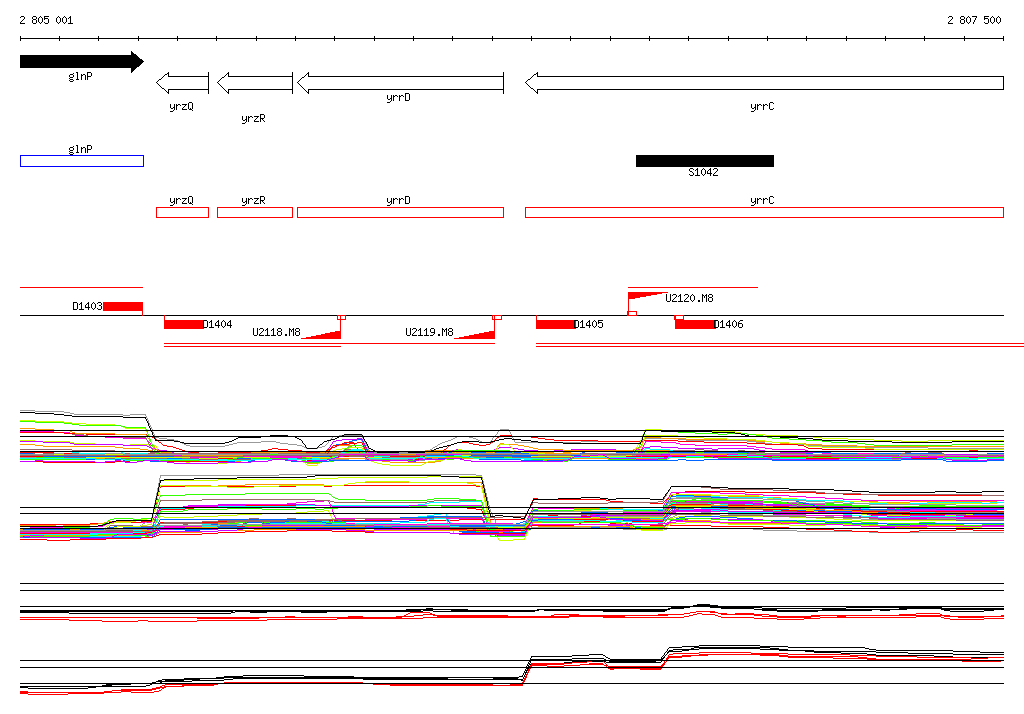
Task: Select the yrzR gene arrow
Action: coord(255,83)
